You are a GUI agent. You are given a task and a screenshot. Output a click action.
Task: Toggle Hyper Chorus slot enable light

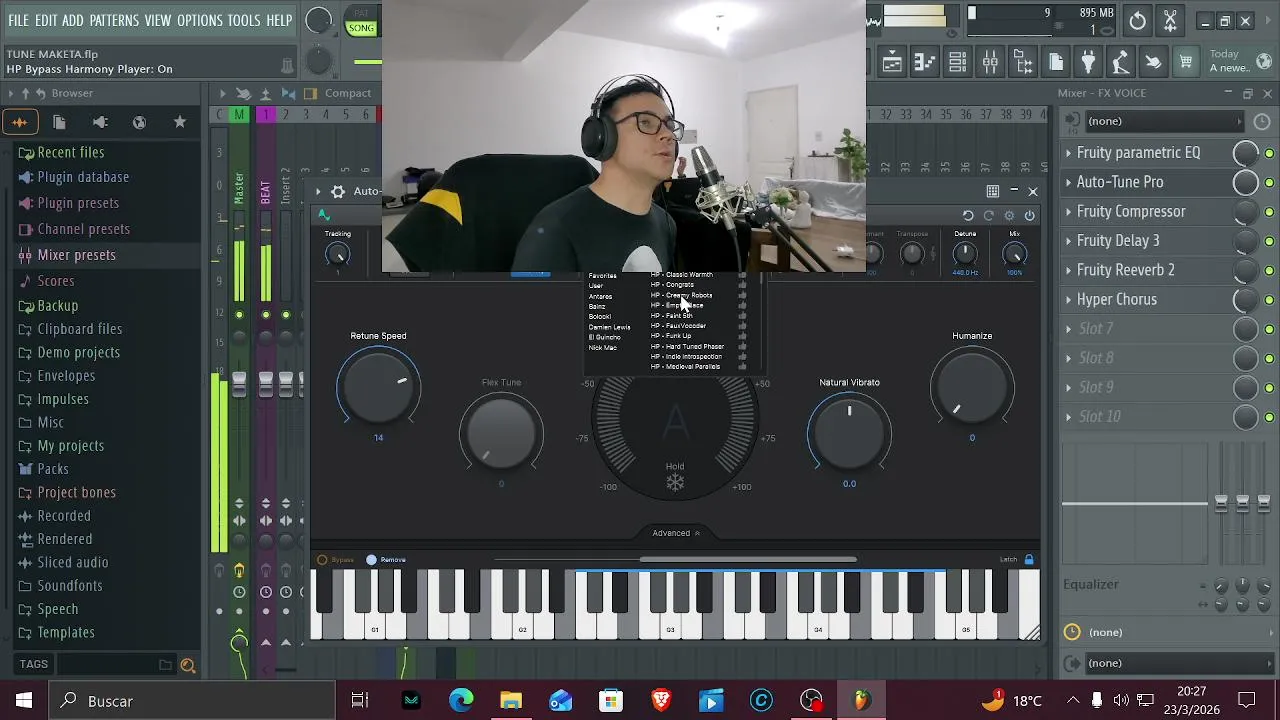pyautogui.click(x=1269, y=300)
